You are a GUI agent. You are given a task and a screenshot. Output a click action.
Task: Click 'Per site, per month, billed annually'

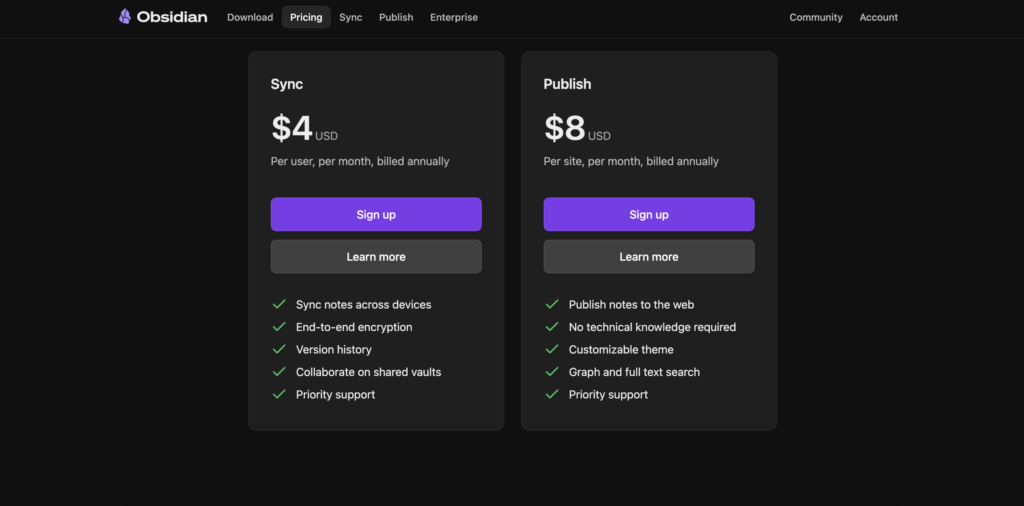(x=631, y=161)
